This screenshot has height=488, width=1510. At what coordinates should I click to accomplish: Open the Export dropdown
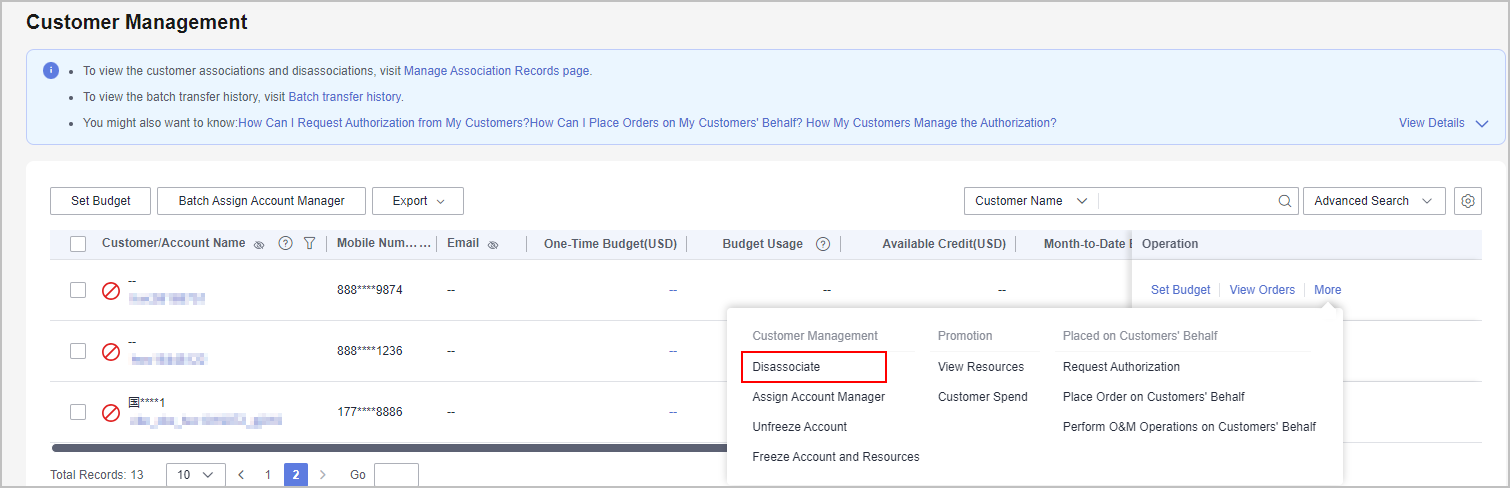tap(417, 201)
